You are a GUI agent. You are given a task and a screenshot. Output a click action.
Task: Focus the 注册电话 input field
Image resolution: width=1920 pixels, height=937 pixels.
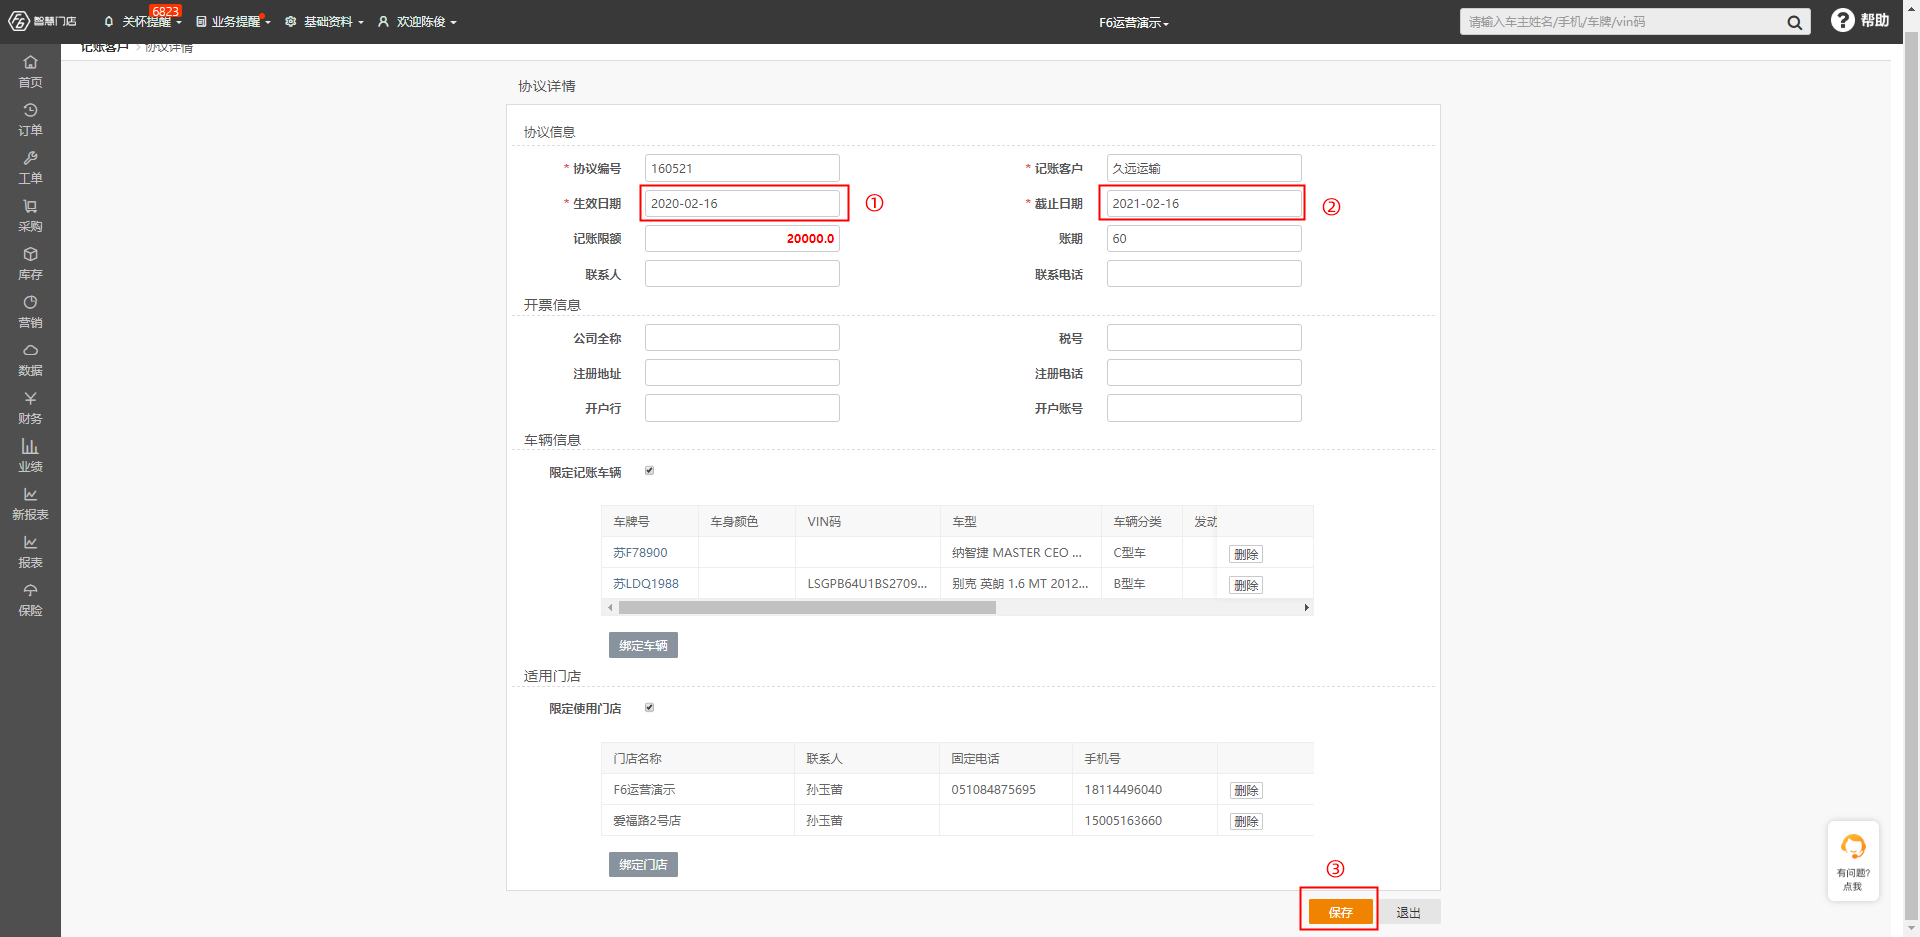(x=1204, y=373)
